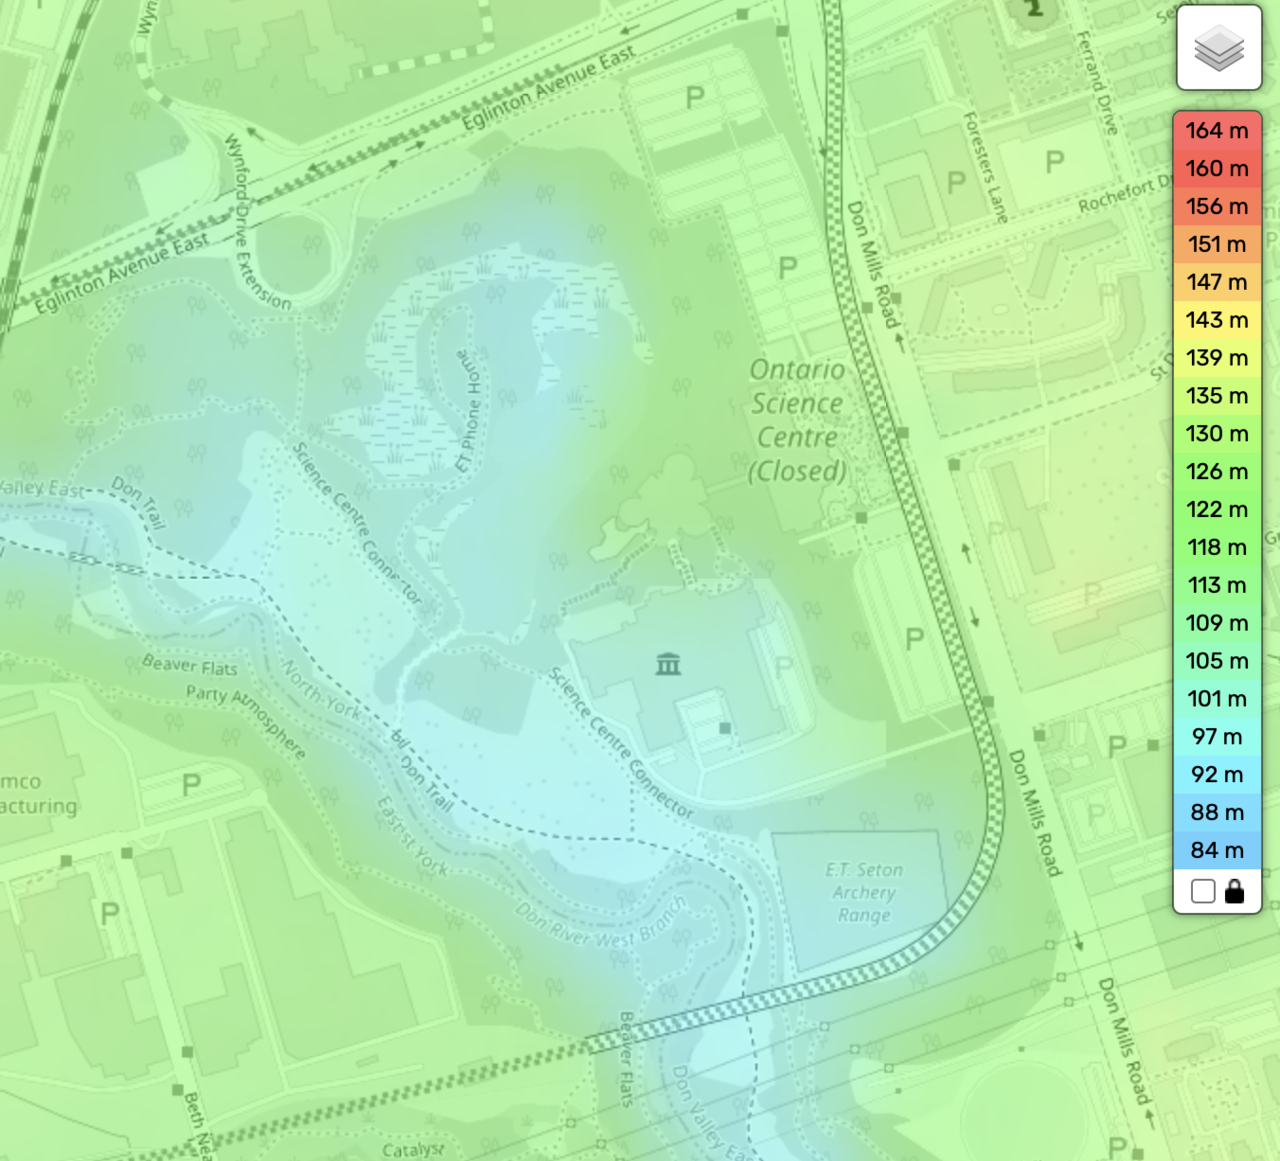Choose the 101 m legend entry

(x=1217, y=698)
